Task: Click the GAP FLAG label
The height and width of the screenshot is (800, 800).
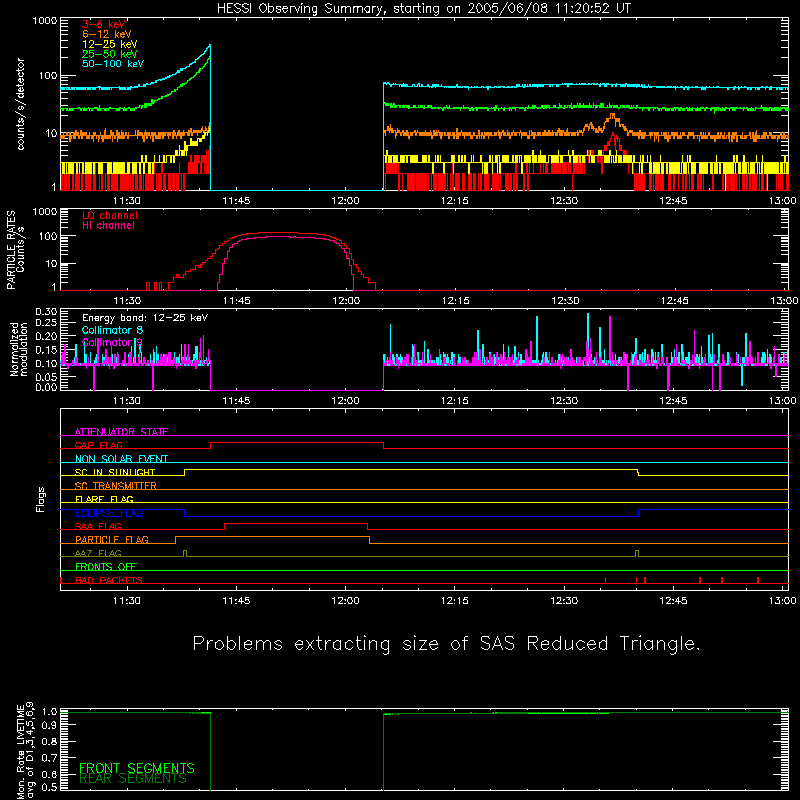Action: click(x=98, y=445)
